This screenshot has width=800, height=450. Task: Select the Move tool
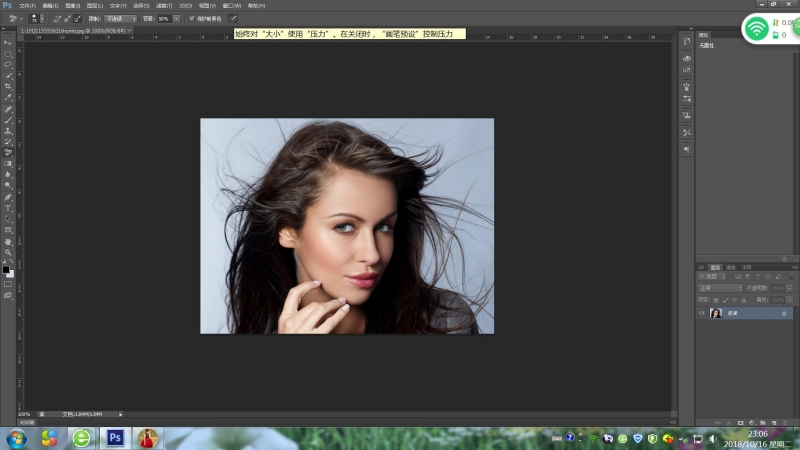tap(8, 43)
